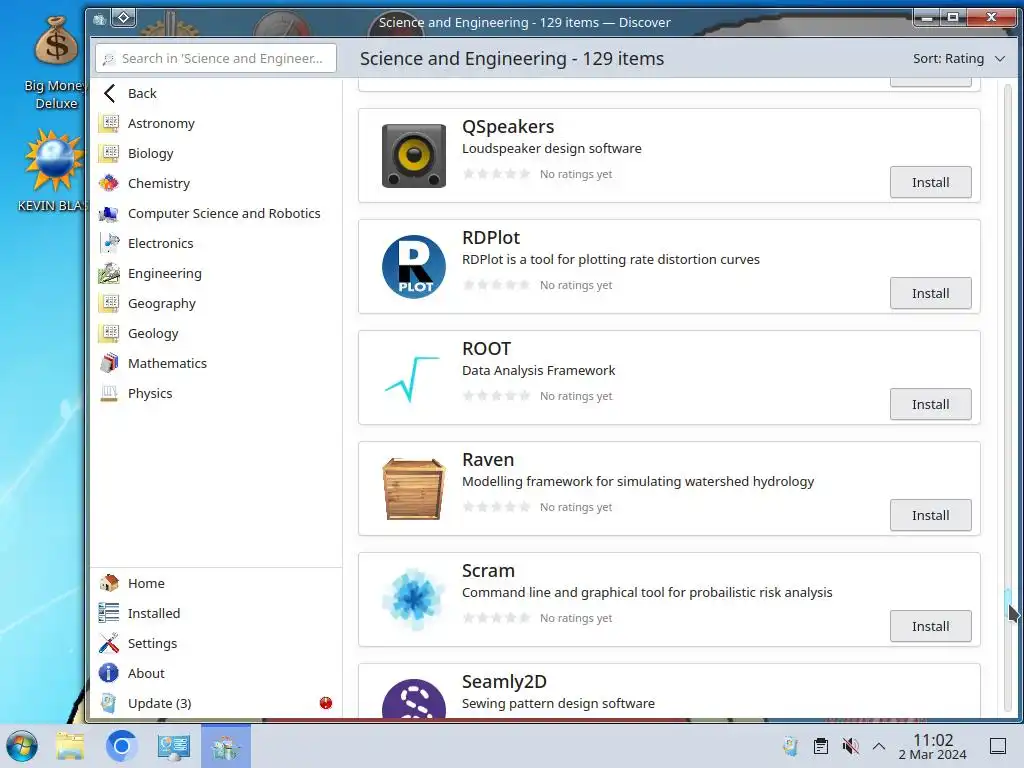Install Scram
The width and height of the screenshot is (1024, 768).
click(x=930, y=626)
